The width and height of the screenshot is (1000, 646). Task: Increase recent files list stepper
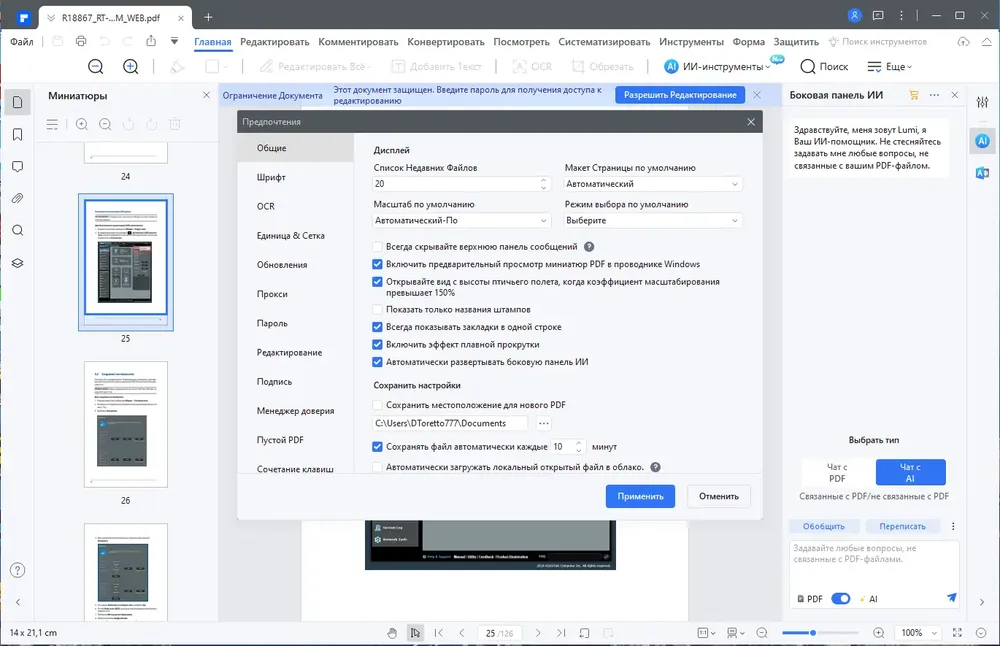point(543,180)
